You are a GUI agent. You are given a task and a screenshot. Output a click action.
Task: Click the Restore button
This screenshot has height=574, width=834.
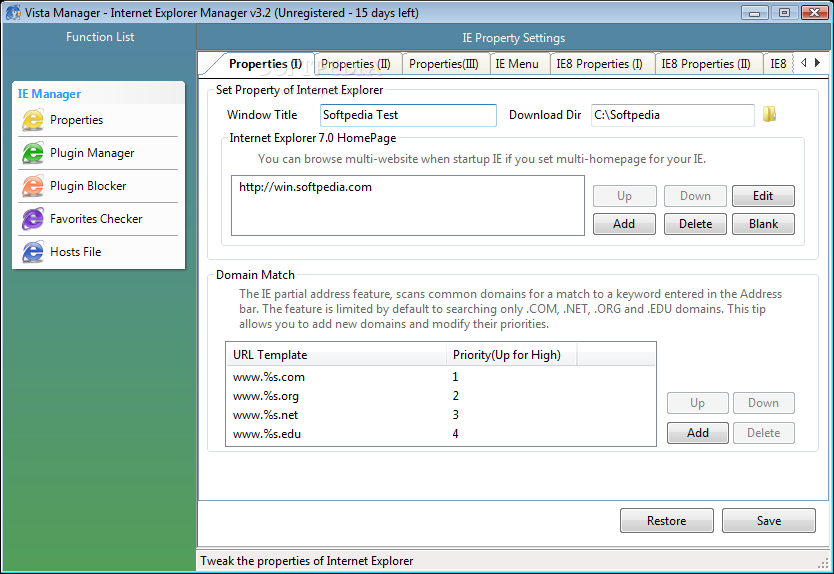666,521
